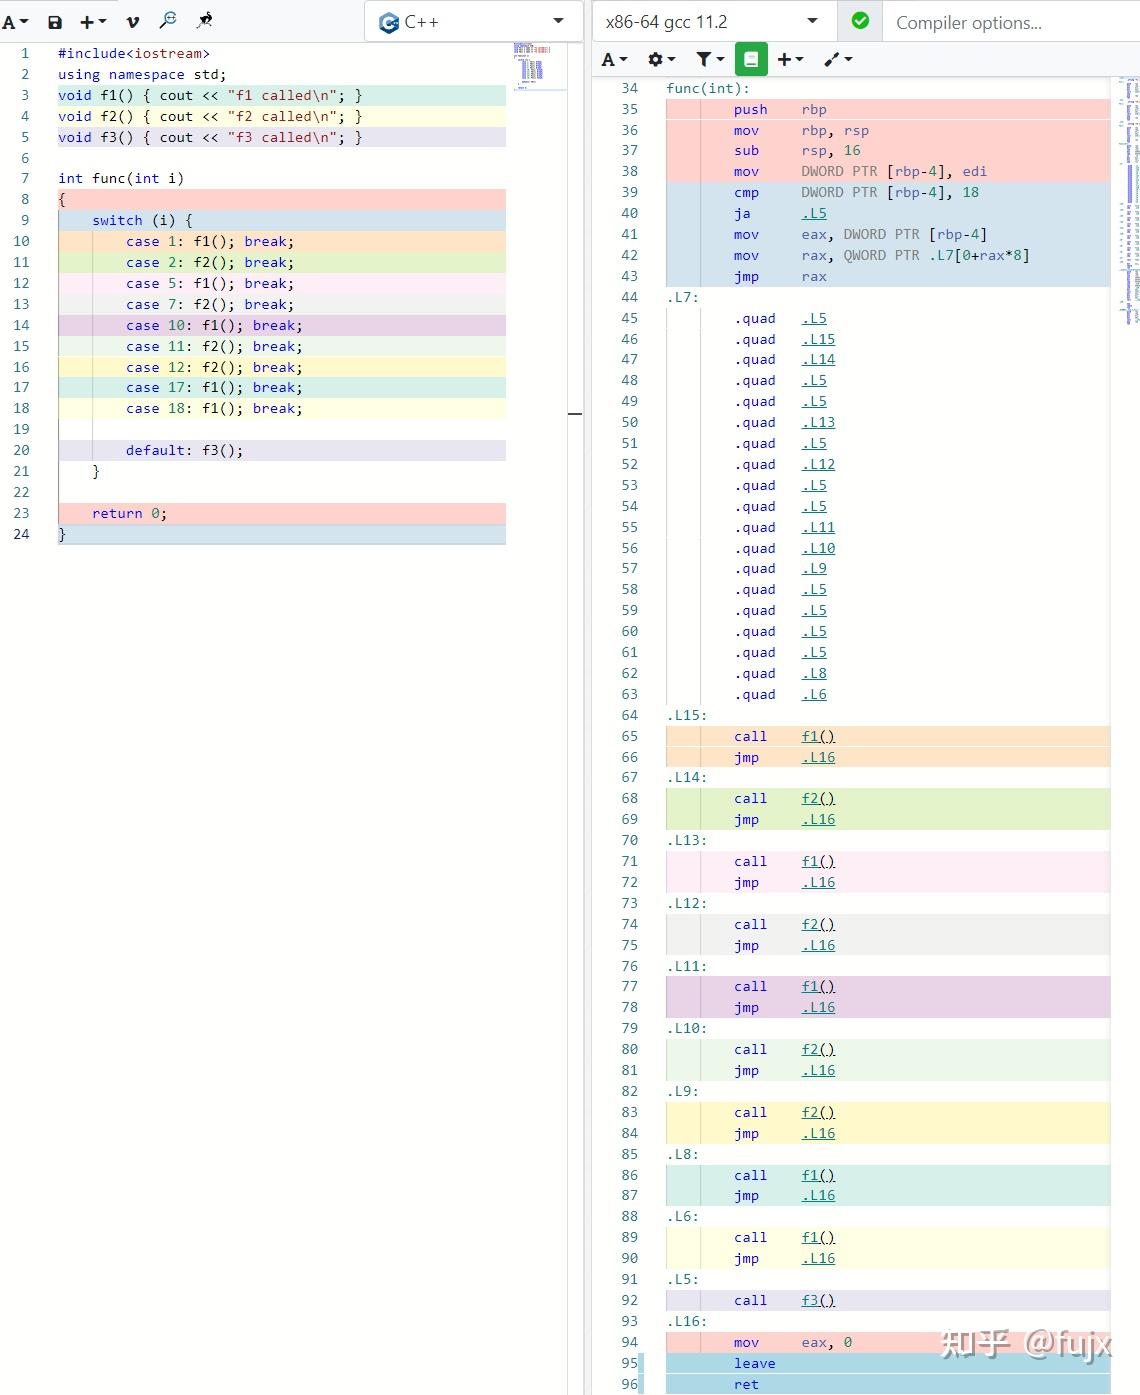Jump to label via the .L16 link
Screen dimensions: 1140x1395
pos(818,757)
